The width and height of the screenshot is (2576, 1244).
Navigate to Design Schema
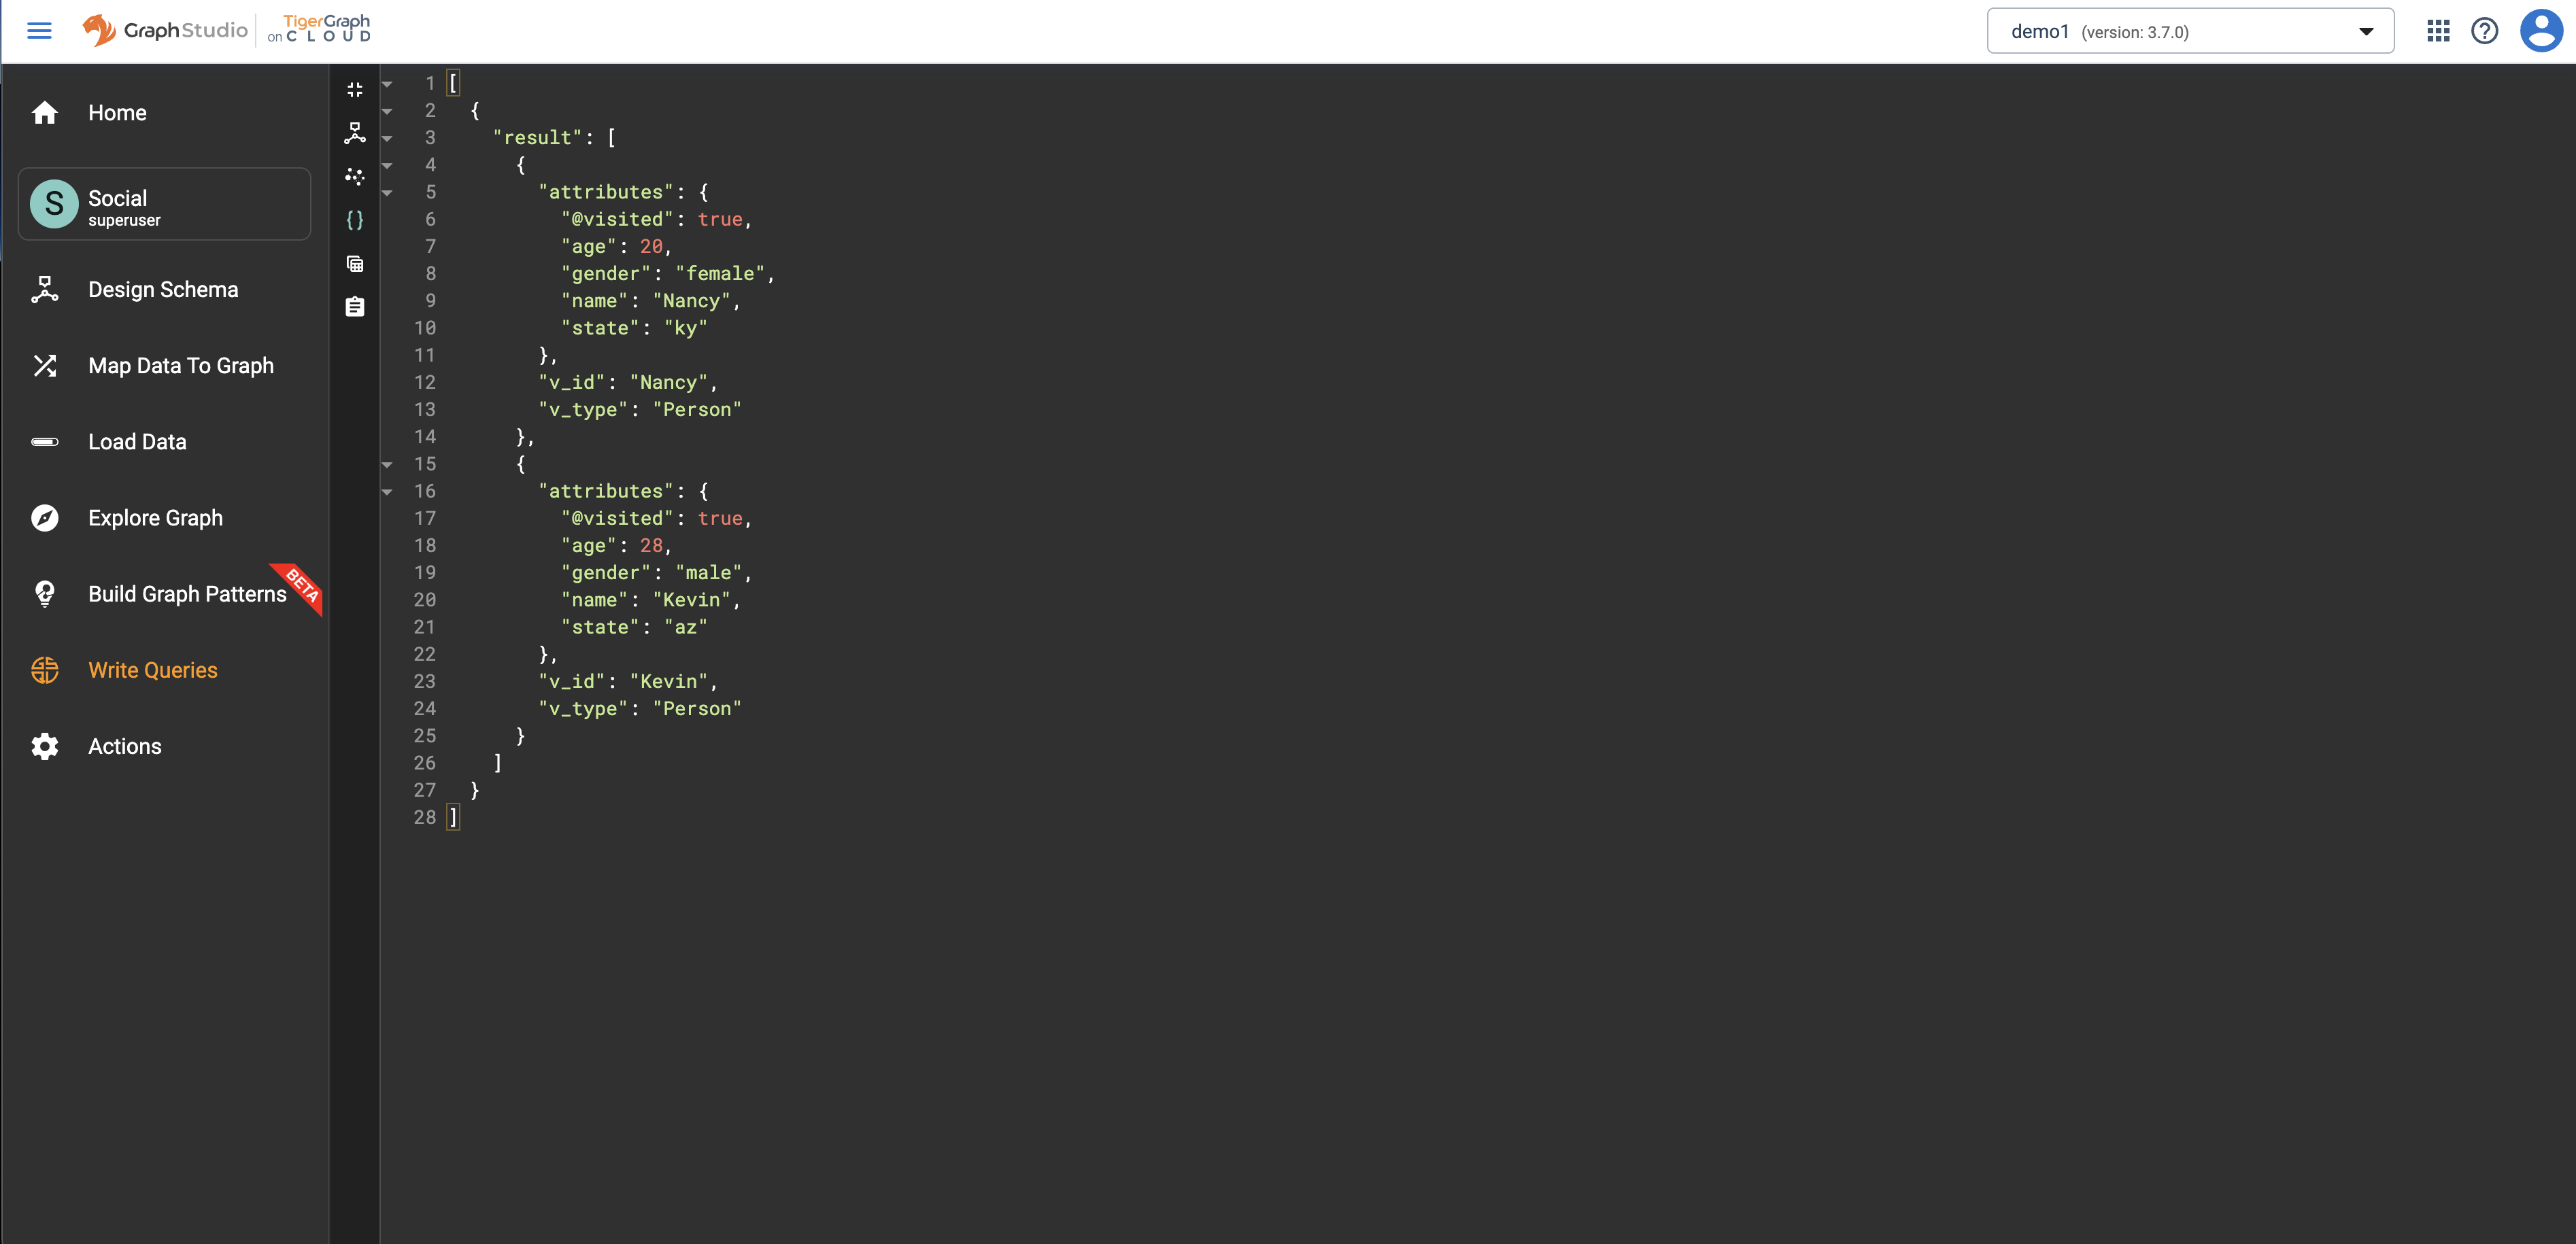pos(162,289)
